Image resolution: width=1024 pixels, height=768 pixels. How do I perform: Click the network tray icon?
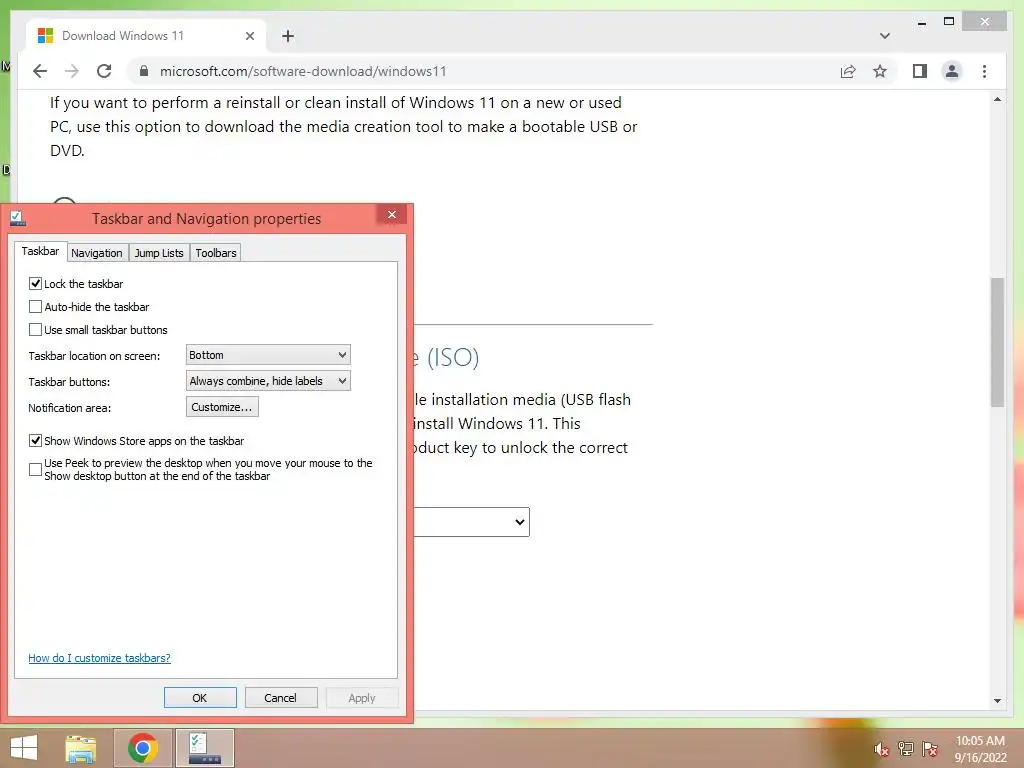click(905, 749)
